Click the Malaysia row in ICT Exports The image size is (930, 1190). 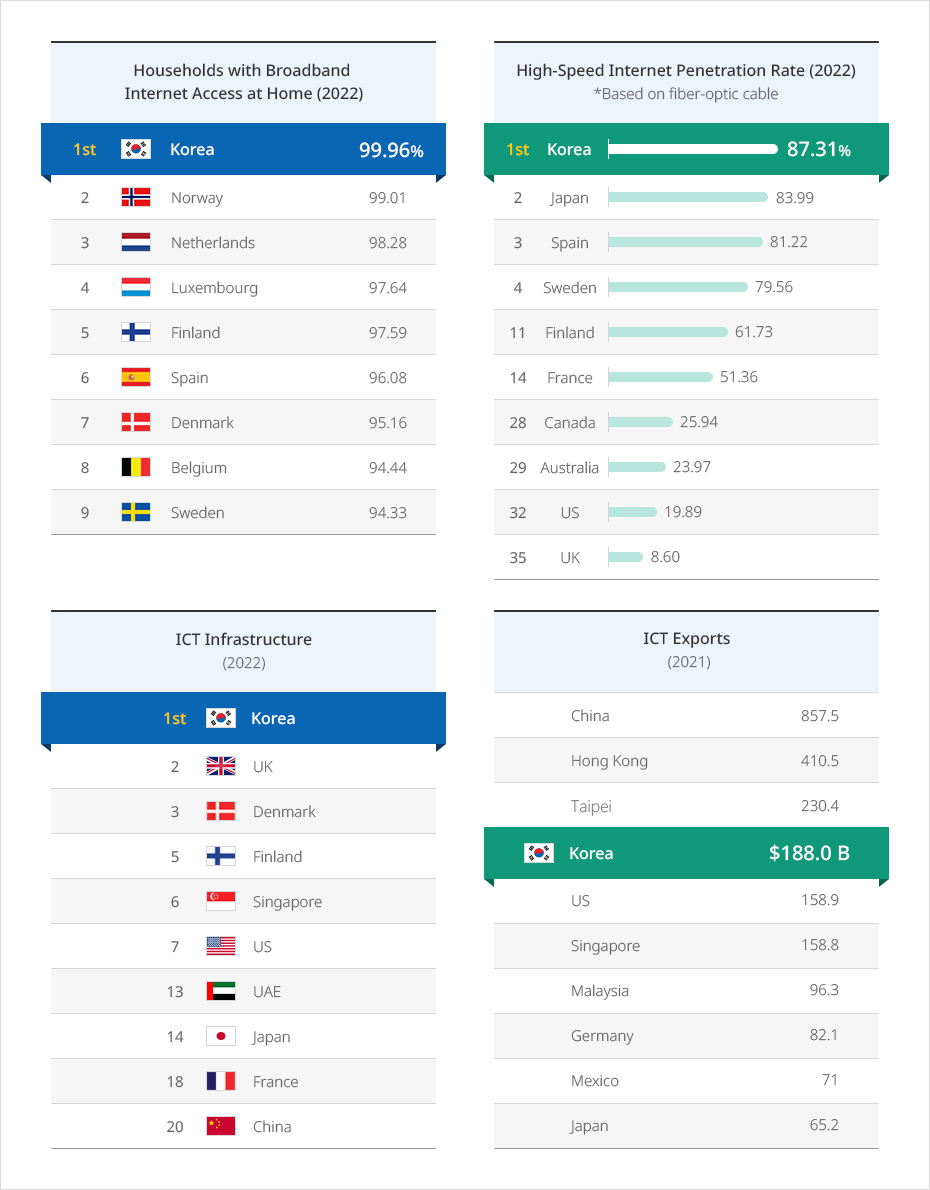[x=686, y=990]
